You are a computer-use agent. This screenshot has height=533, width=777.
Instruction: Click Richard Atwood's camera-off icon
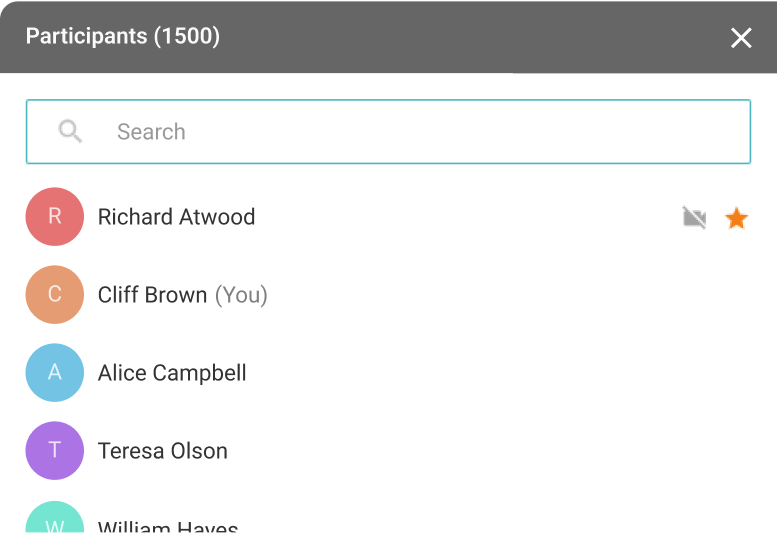coord(694,218)
